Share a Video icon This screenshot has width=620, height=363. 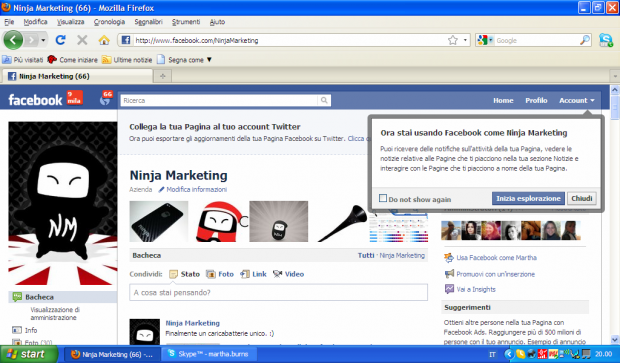pos(278,274)
